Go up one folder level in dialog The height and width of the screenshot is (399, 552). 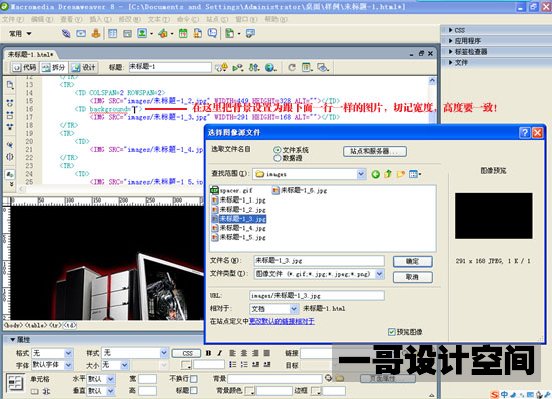(388, 174)
